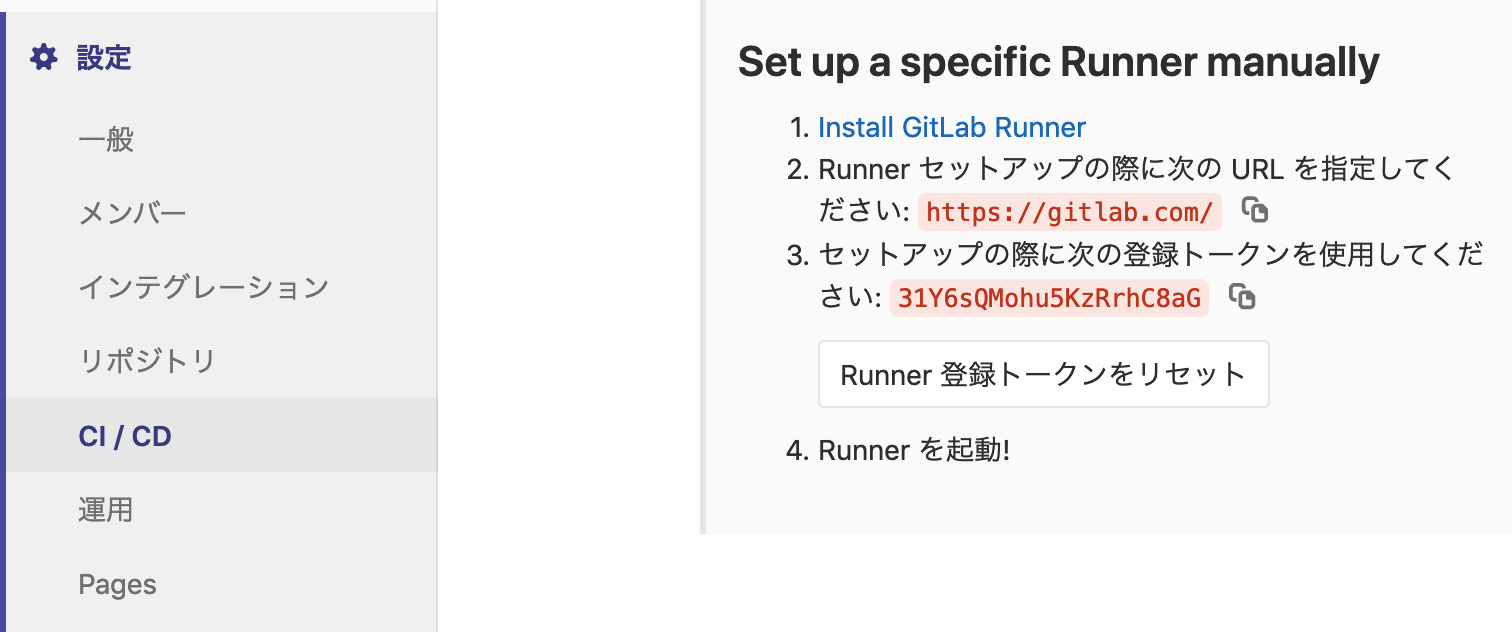Open インテグレーション (Integrations) settings
Screen dimensions: 1512x632
click(203, 286)
